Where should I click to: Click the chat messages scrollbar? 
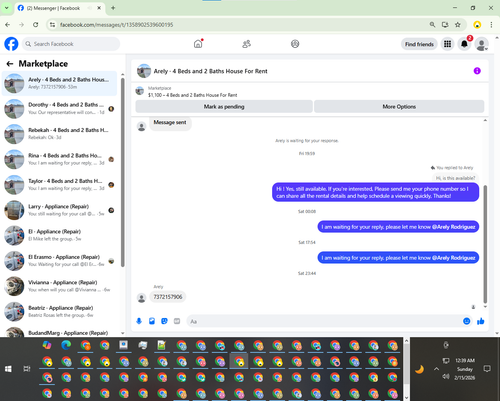tap(485, 243)
